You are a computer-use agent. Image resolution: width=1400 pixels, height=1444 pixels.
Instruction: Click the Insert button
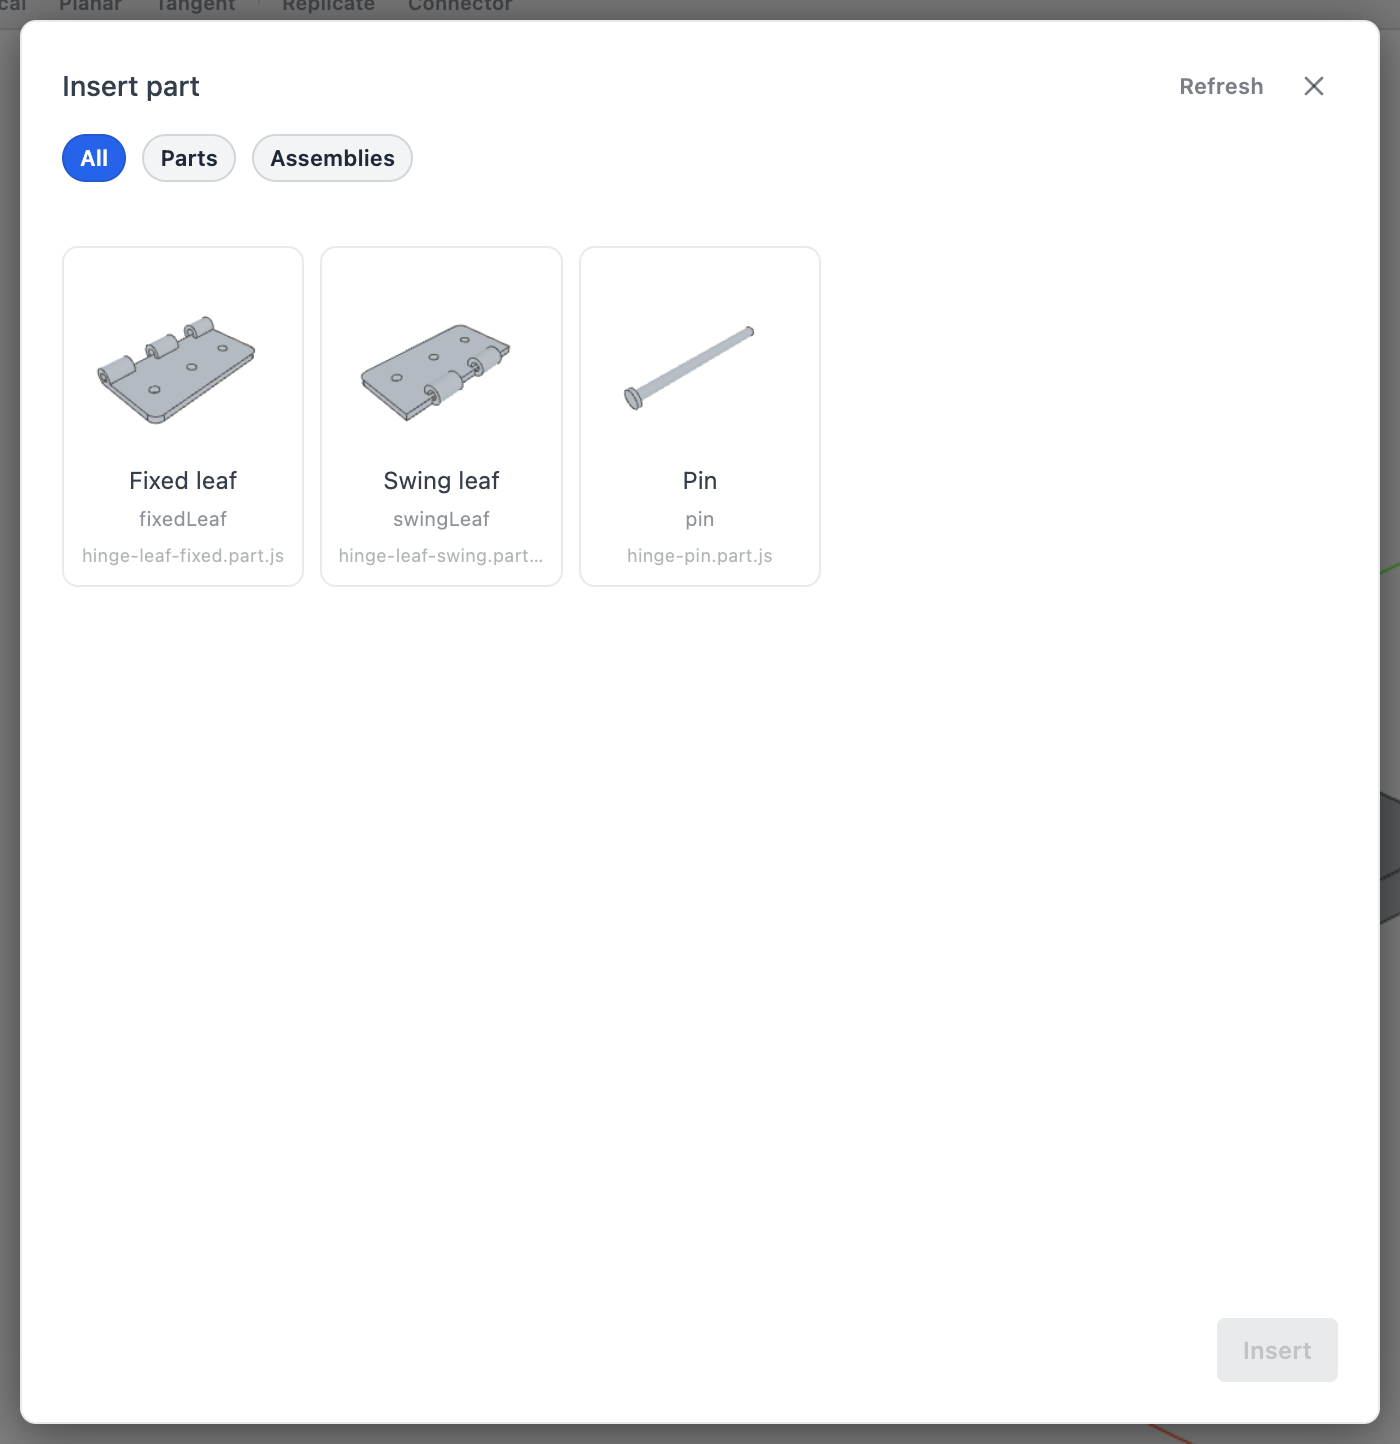pyautogui.click(x=1277, y=1350)
